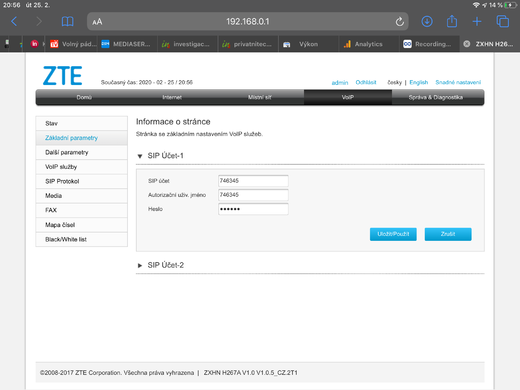The width and height of the screenshot is (520, 390).
Task: Open Správa & Diagnostika menu
Action: (x=436, y=97)
